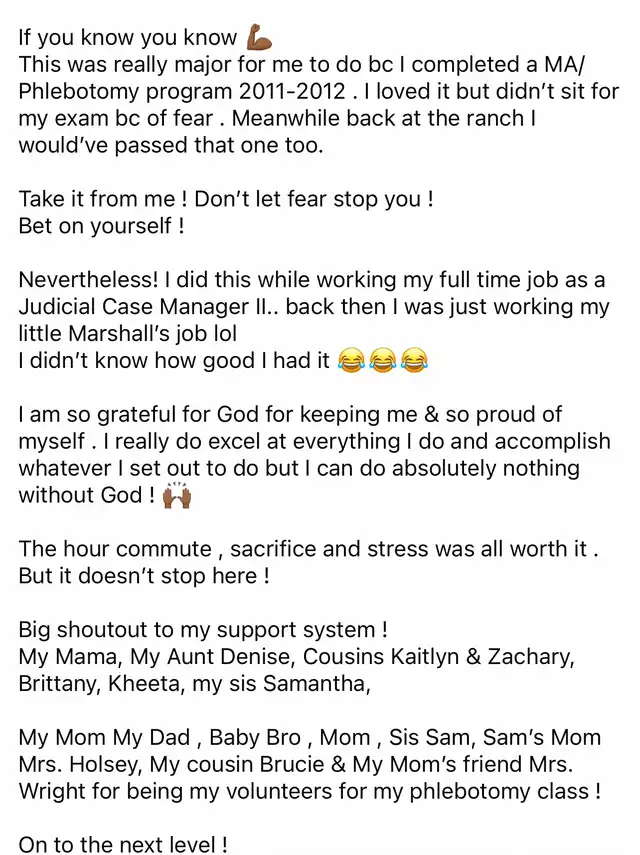This screenshot has width=640, height=855.
Task: Click the middle laughing-crying emoji
Action: pyautogui.click(x=382, y=360)
